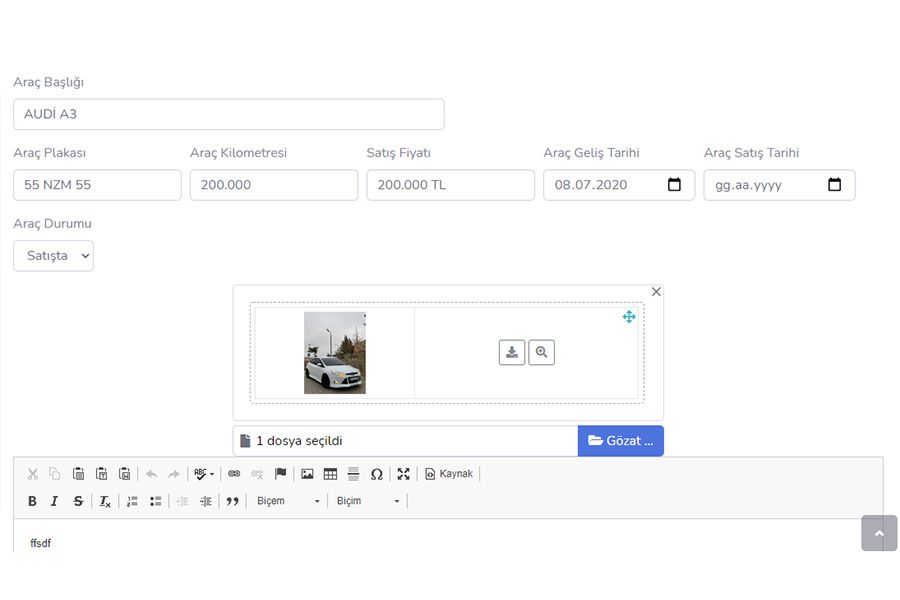Open the Biçem styles dropdown
900x600 pixels.
coord(288,501)
